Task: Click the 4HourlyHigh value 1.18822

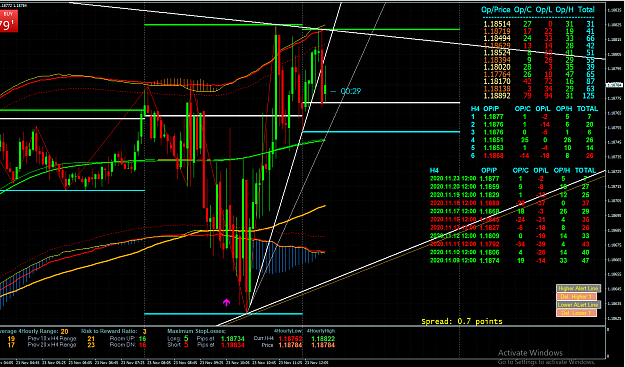Action: click(323, 339)
